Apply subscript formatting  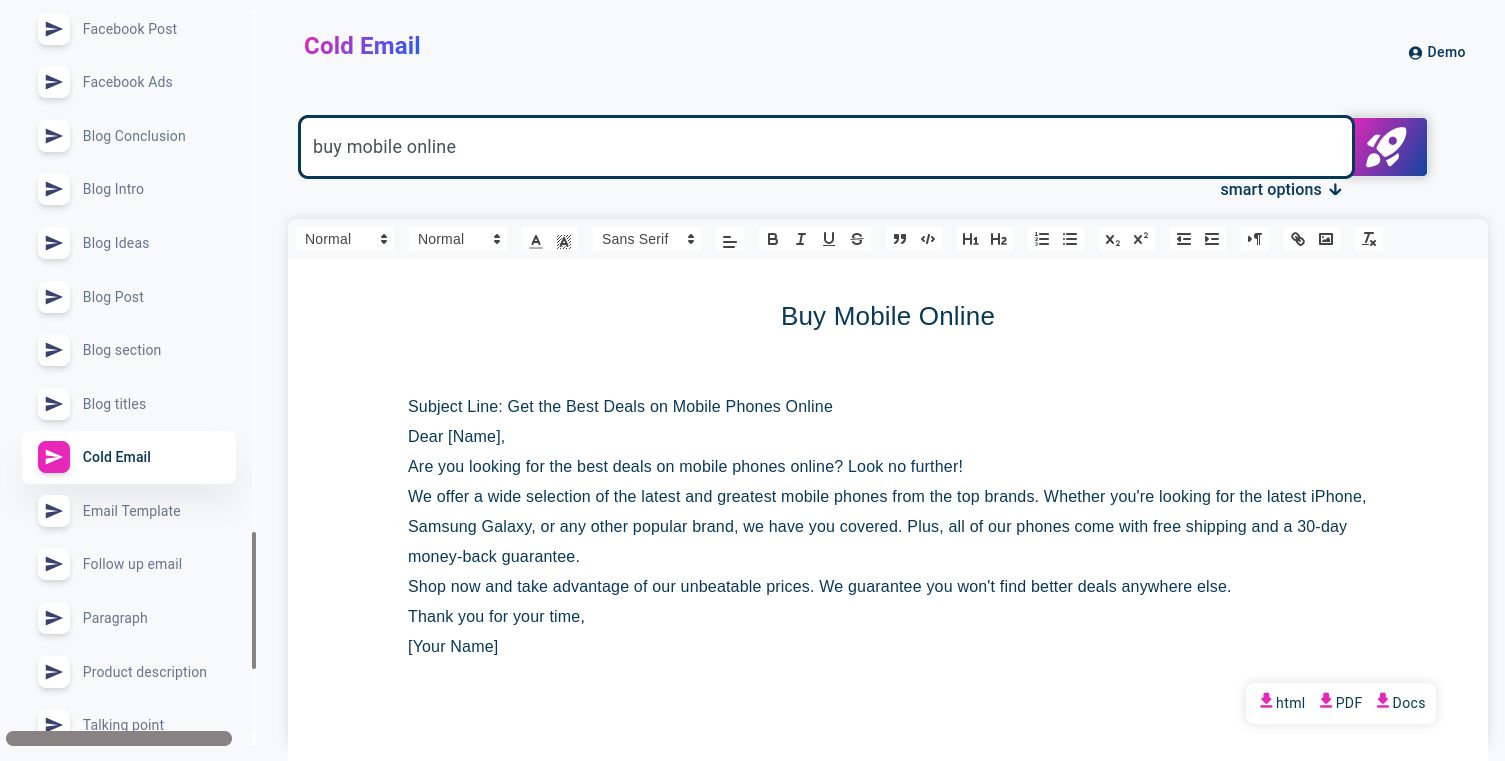[x=1112, y=239]
